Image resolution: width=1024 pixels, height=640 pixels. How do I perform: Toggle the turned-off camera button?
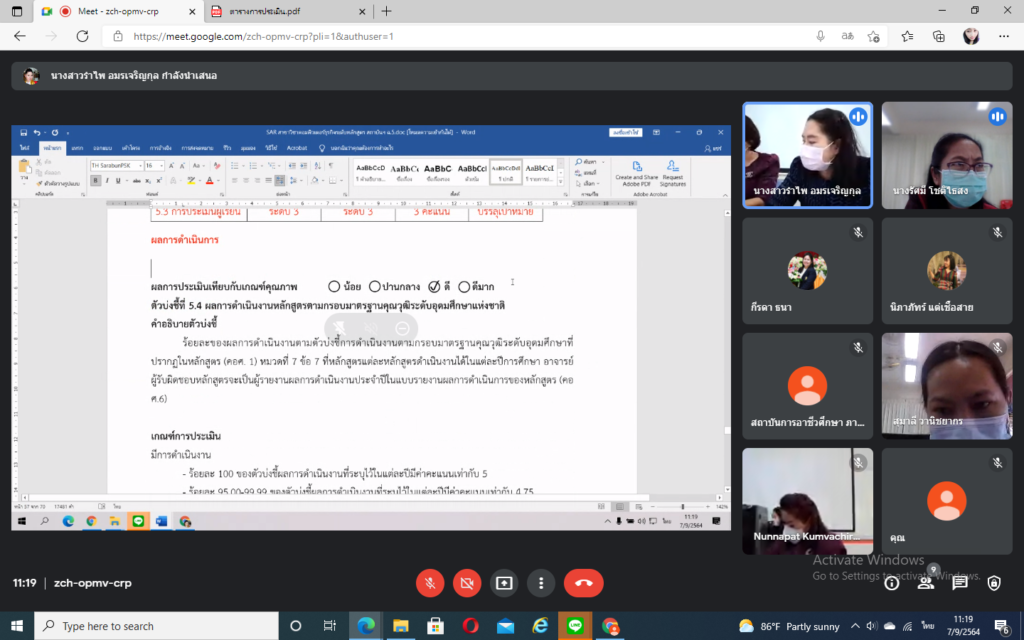pos(466,583)
